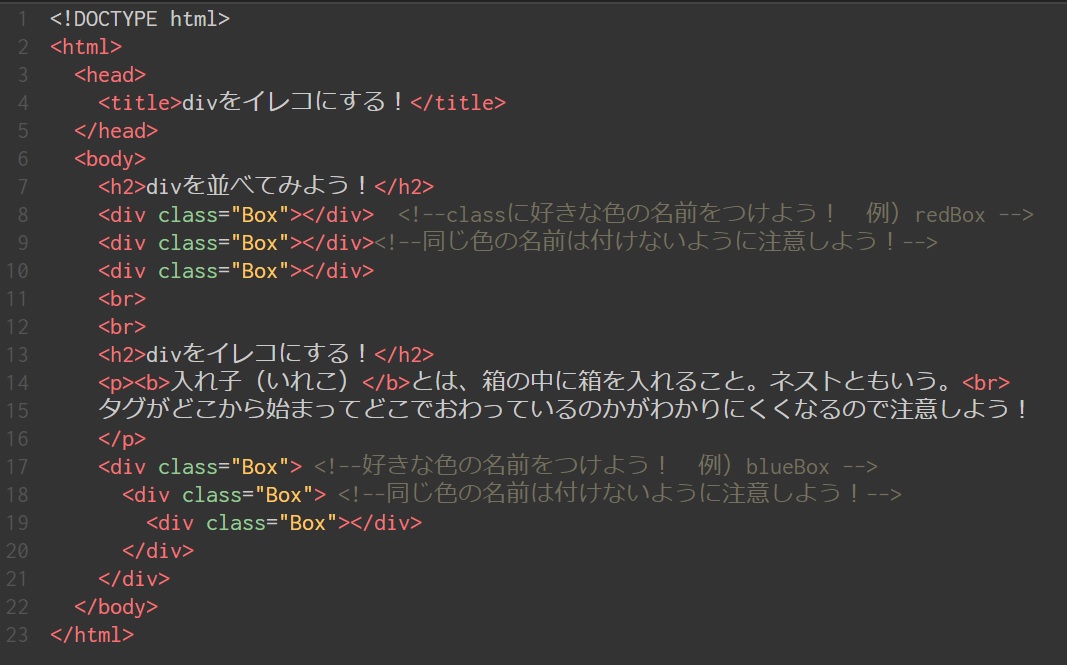Place cursor on the DOCTYPE html declaration
The height and width of the screenshot is (665, 1067).
pyautogui.click(x=139, y=18)
